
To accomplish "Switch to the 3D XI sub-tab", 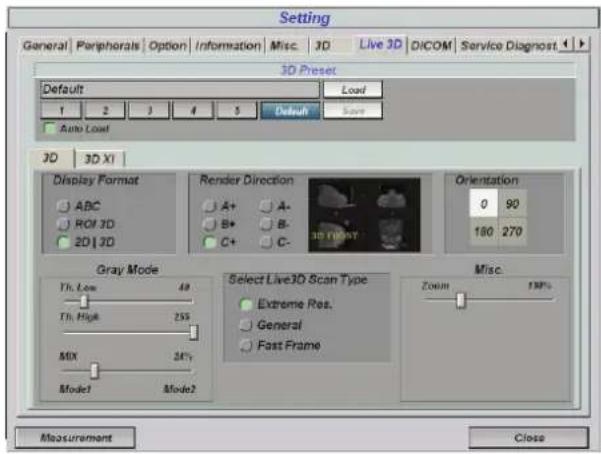I will tap(100, 159).
